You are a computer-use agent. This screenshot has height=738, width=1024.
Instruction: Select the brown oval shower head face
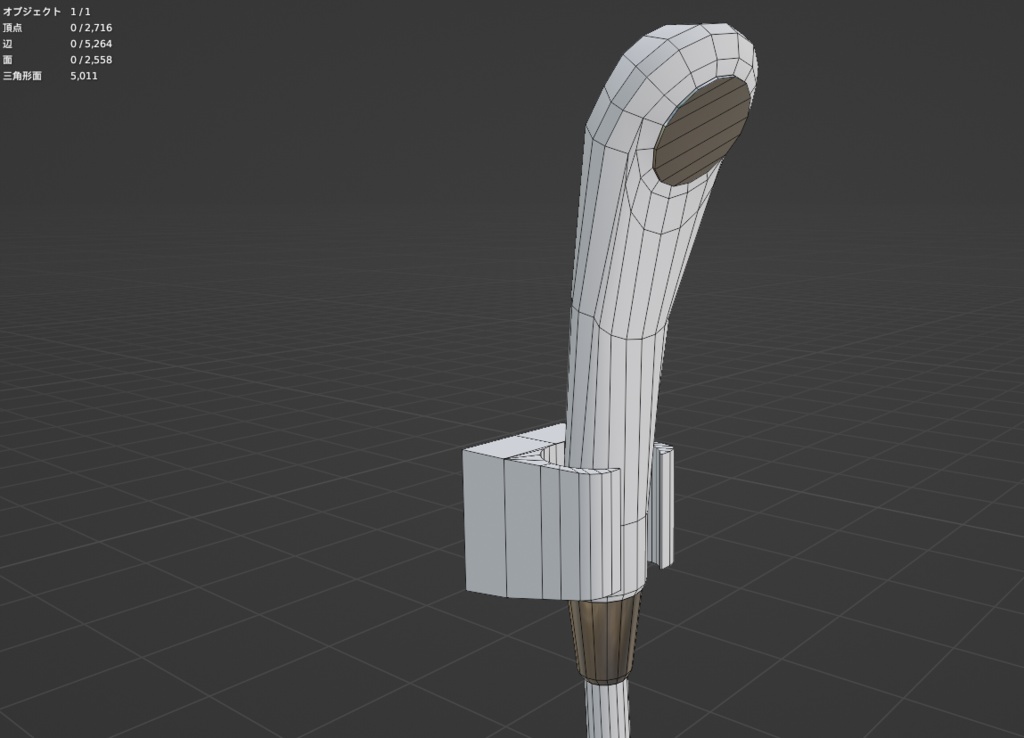point(702,131)
